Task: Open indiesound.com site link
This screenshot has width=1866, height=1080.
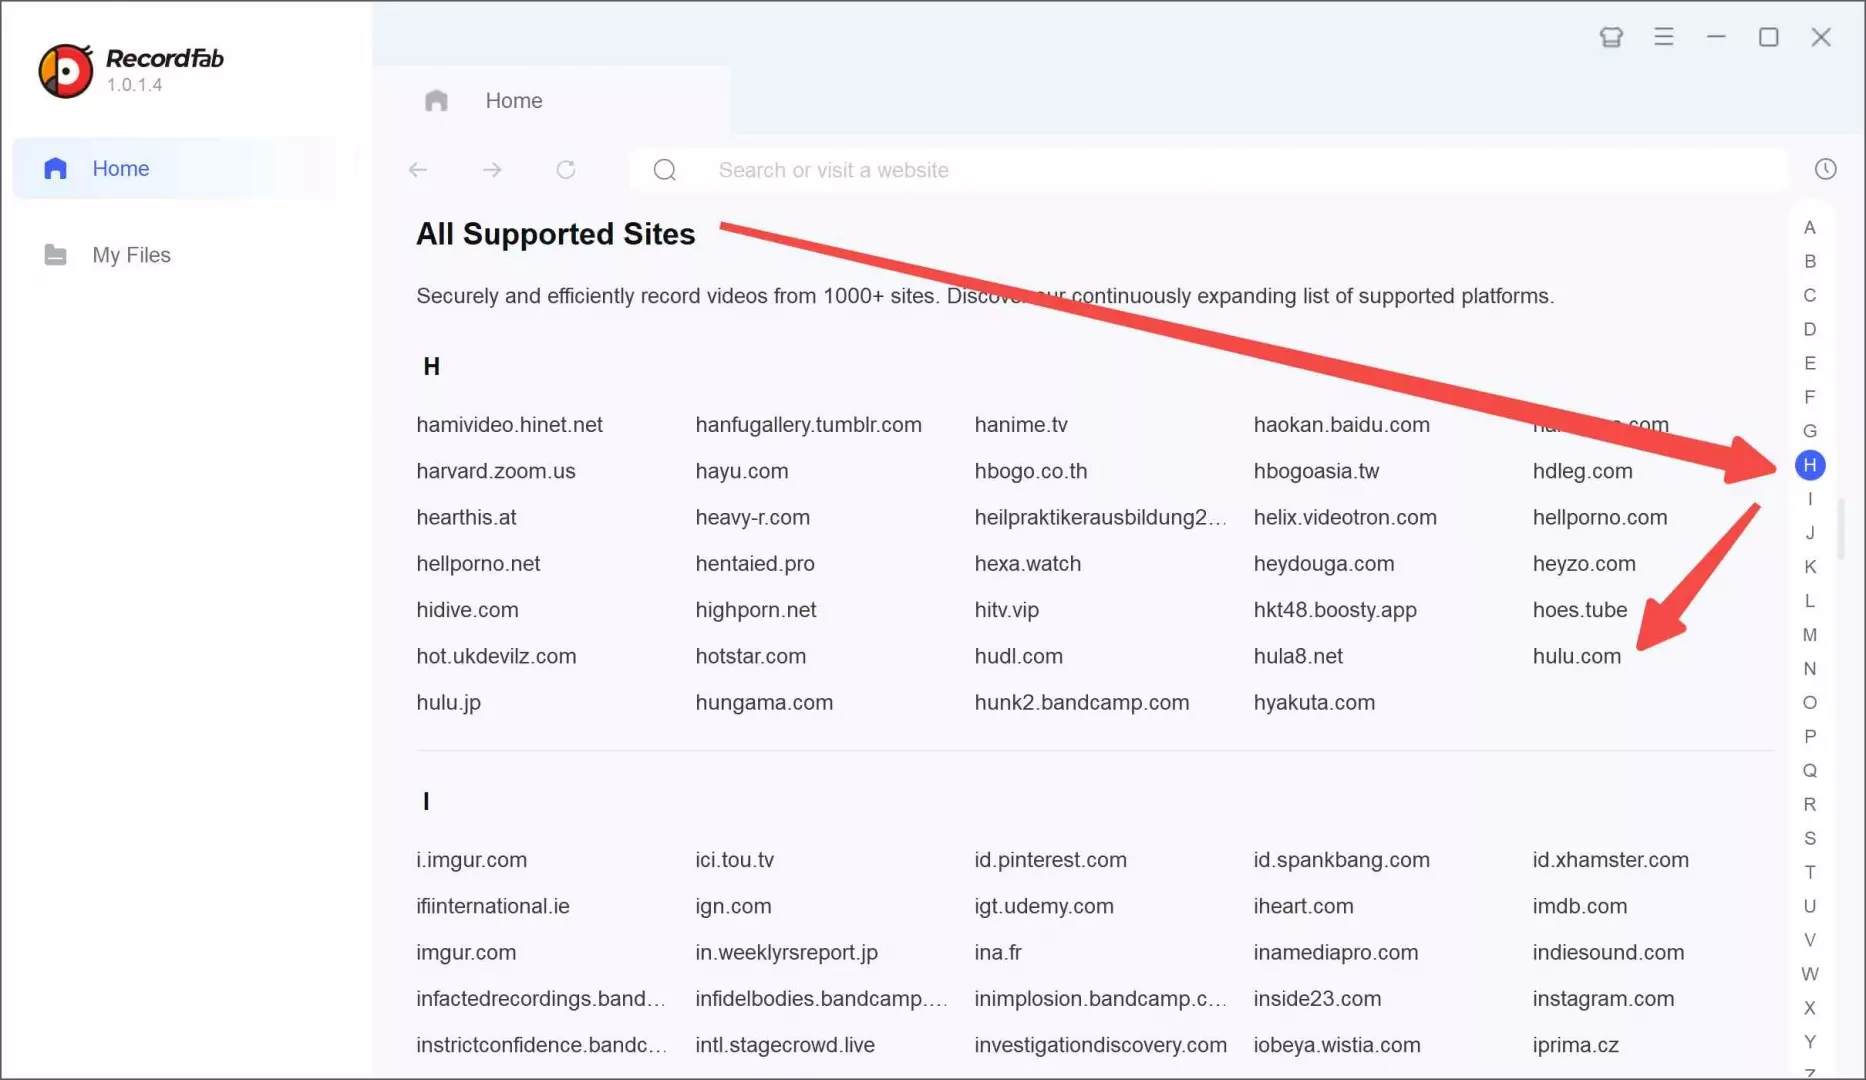Action: coord(1608,953)
